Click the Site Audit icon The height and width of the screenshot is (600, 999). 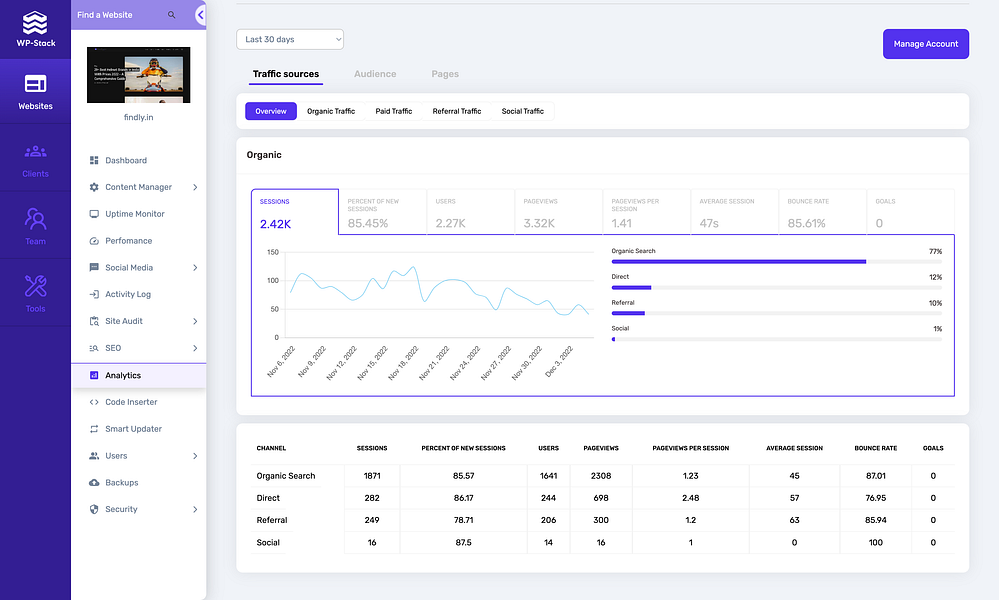tap(94, 321)
